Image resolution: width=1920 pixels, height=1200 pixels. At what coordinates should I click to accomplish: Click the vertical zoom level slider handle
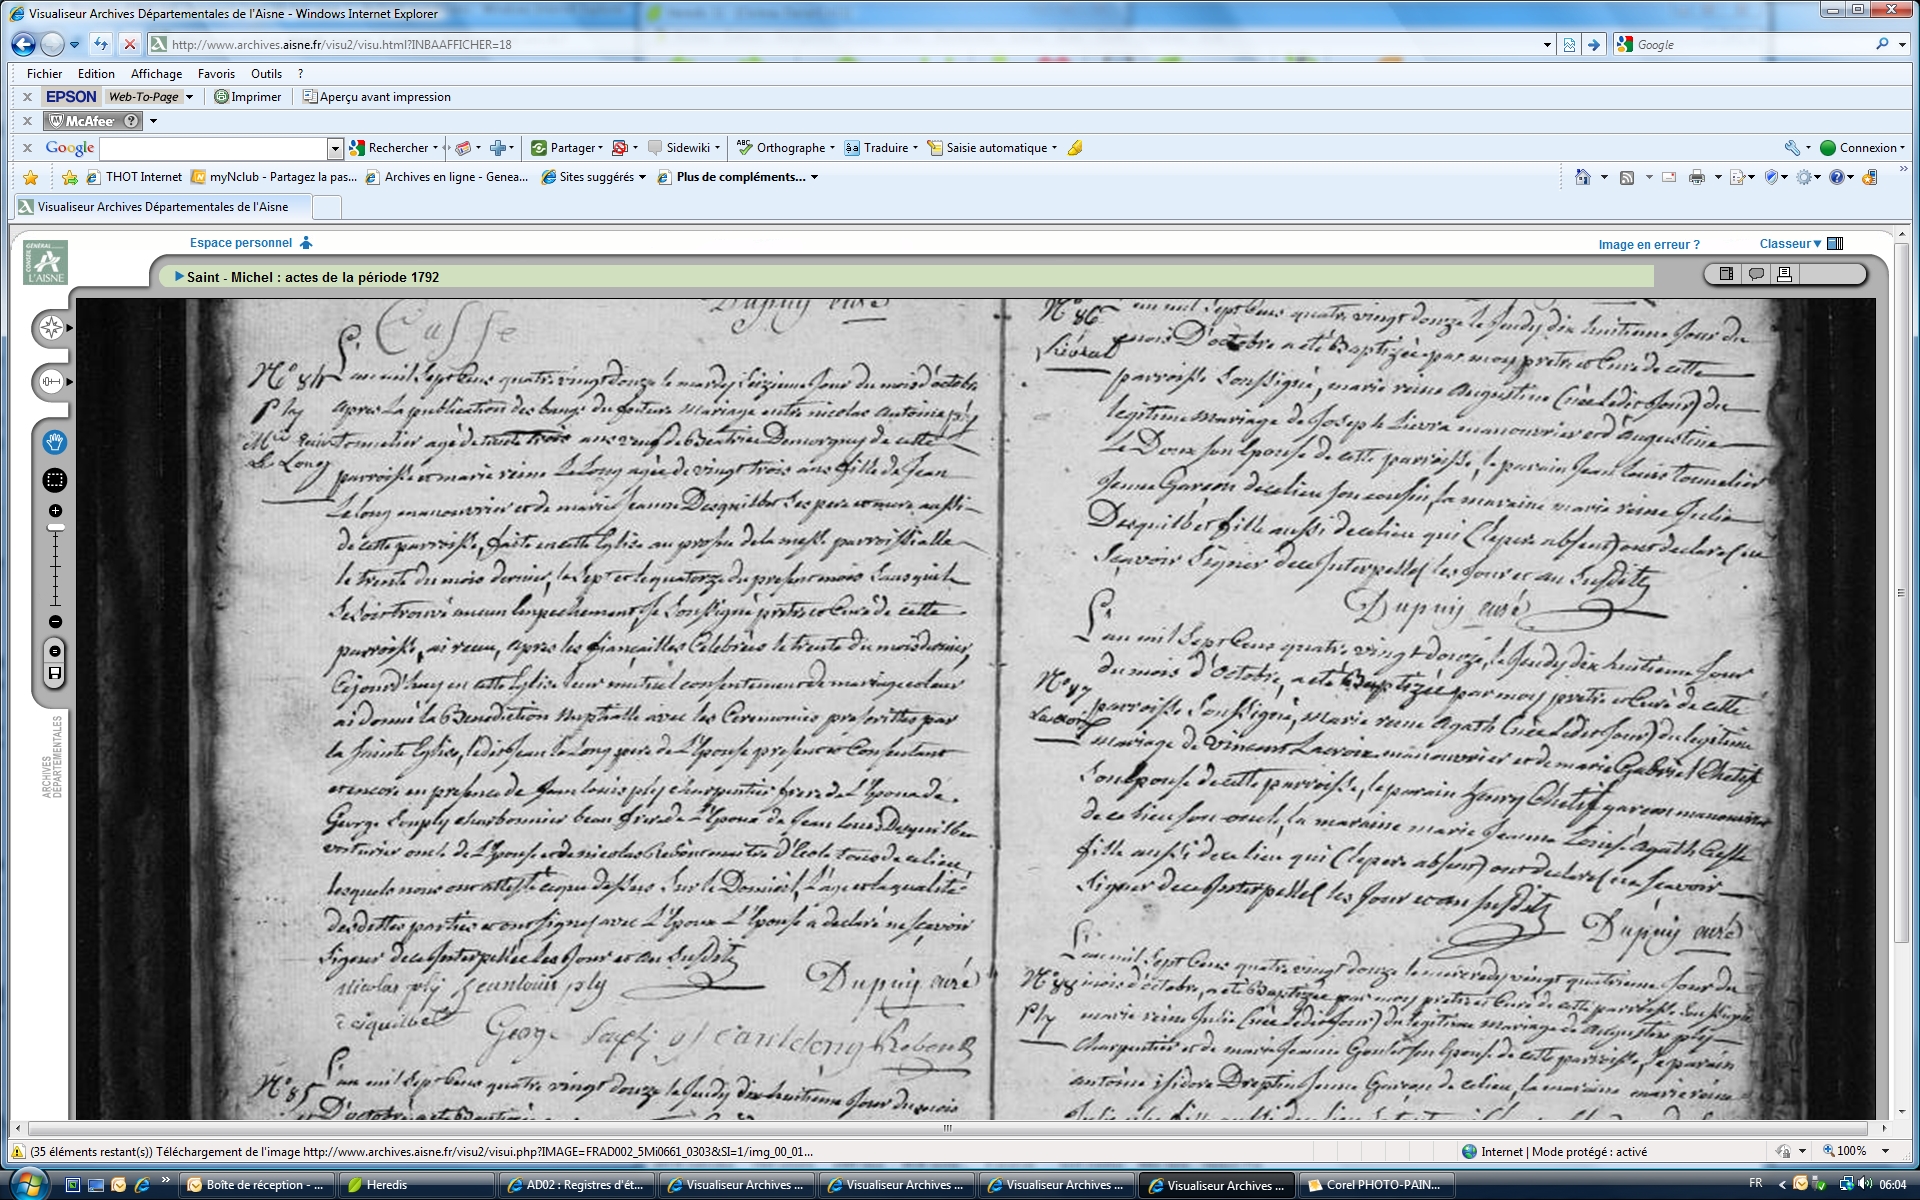56,527
